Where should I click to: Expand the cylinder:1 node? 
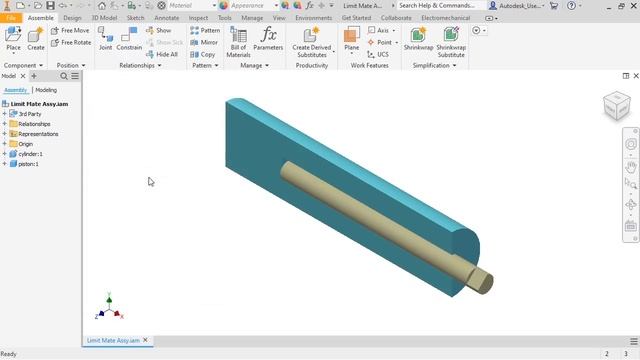coord(4,154)
